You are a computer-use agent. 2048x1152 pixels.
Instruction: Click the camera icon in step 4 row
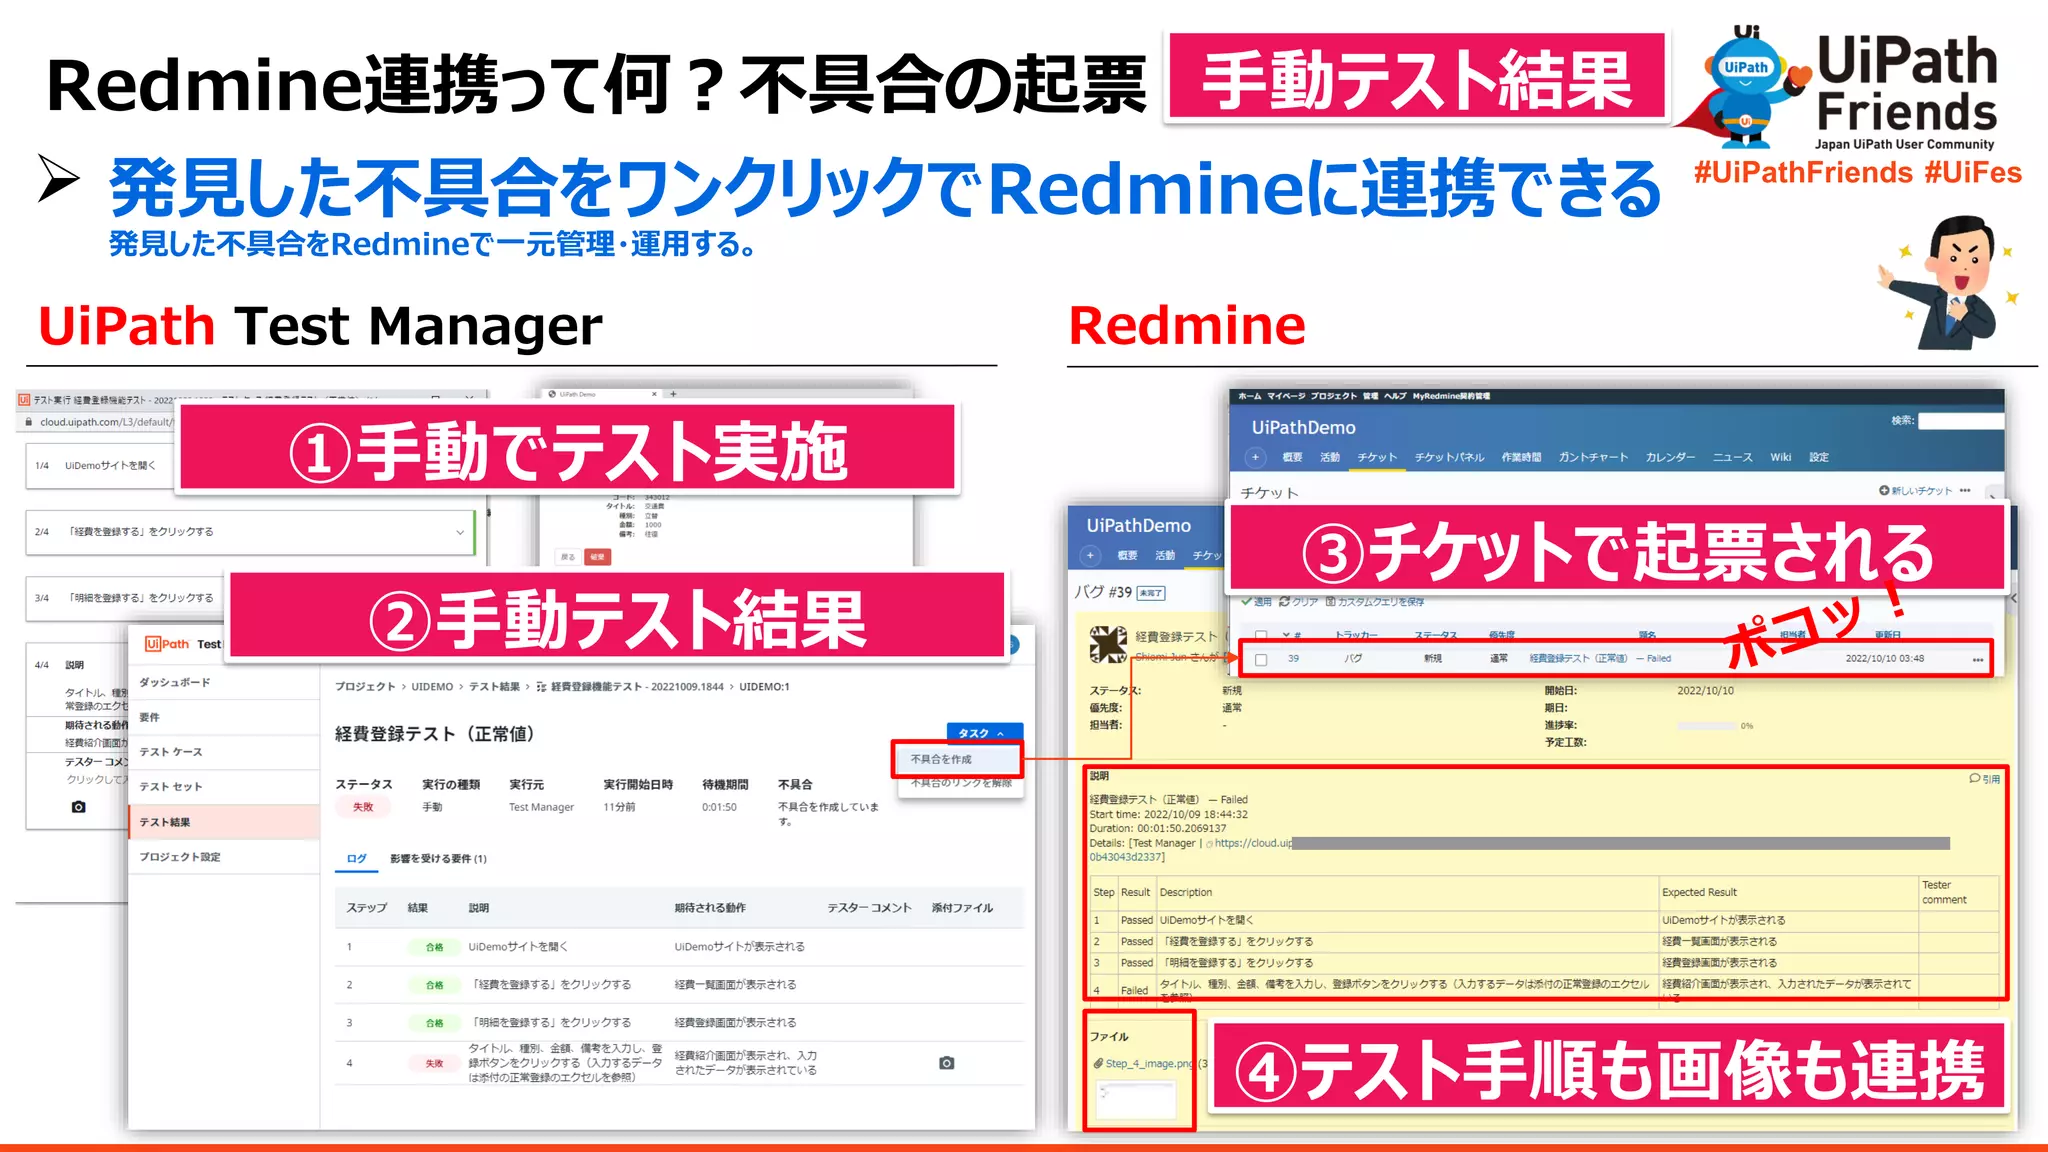click(946, 1063)
